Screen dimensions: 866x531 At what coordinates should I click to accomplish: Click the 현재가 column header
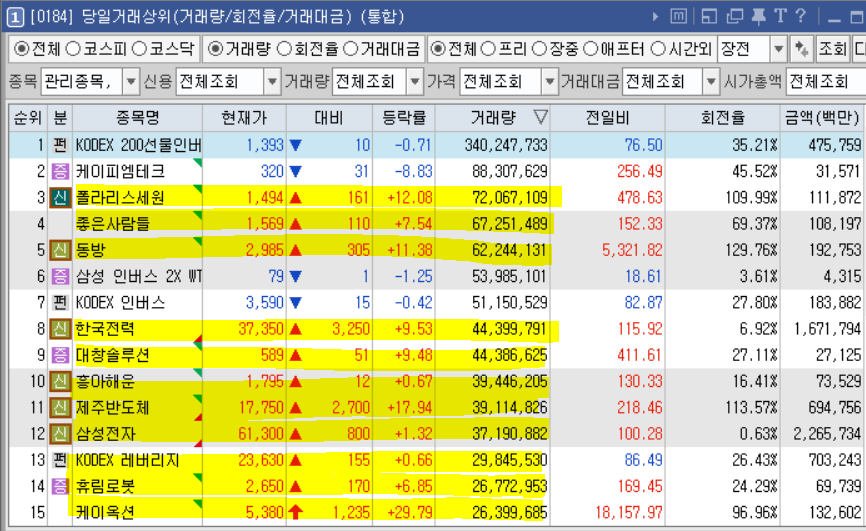(x=244, y=118)
